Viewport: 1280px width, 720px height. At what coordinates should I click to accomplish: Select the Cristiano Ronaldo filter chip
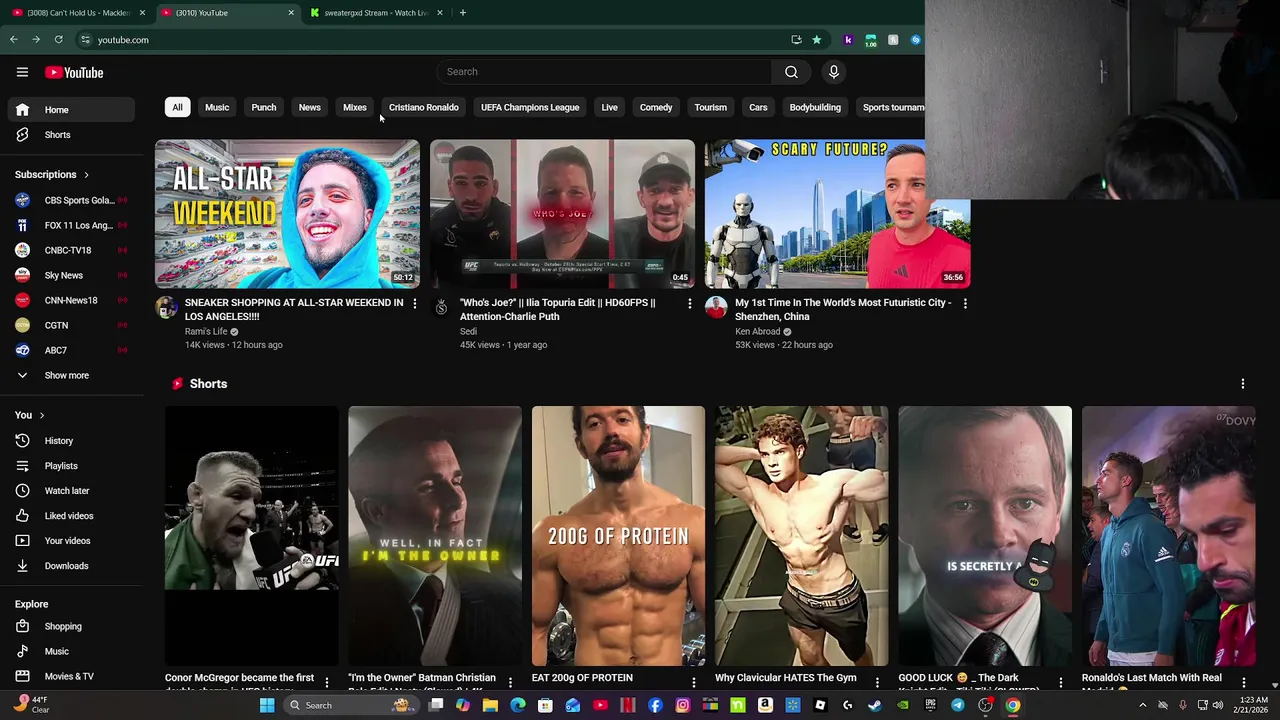pyautogui.click(x=424, y=107)
